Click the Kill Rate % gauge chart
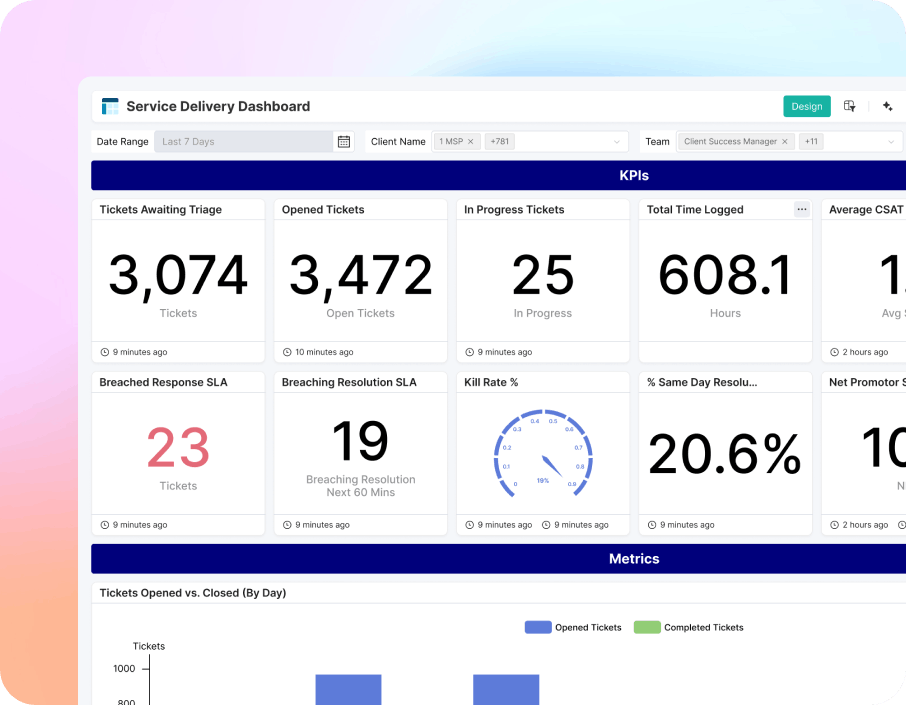Image resolution: width=906 pixels, height=705 pixels. 543,453
